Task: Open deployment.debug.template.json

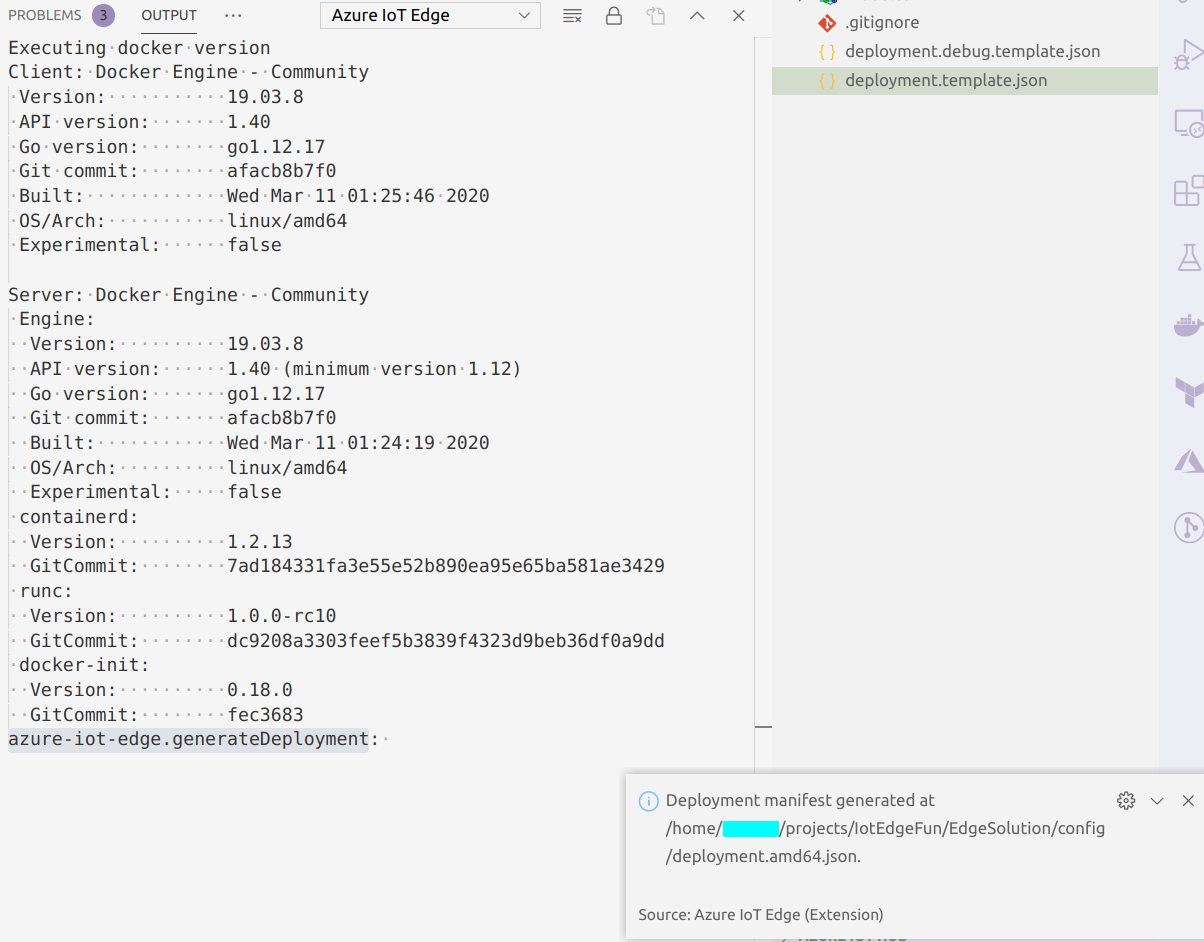Action: [972, 52]
